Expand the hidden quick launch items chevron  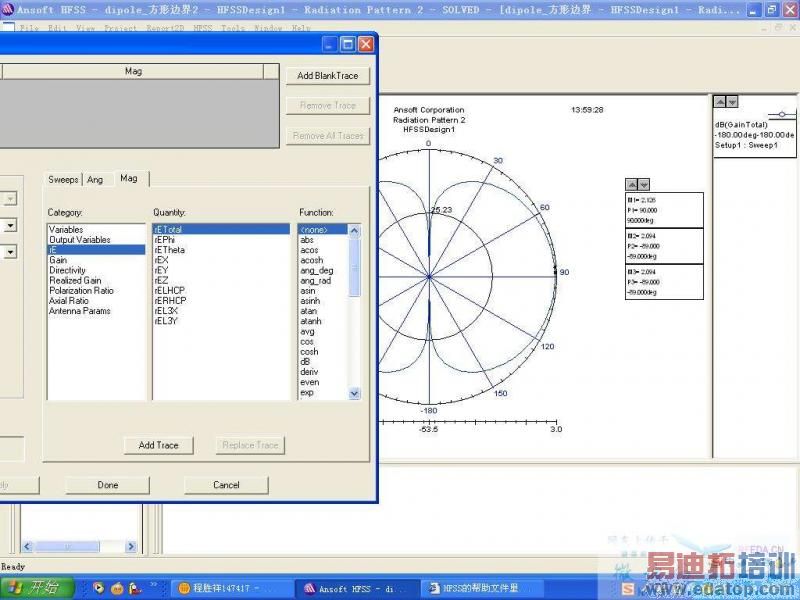pyautogui.click(x=154, y=585)
